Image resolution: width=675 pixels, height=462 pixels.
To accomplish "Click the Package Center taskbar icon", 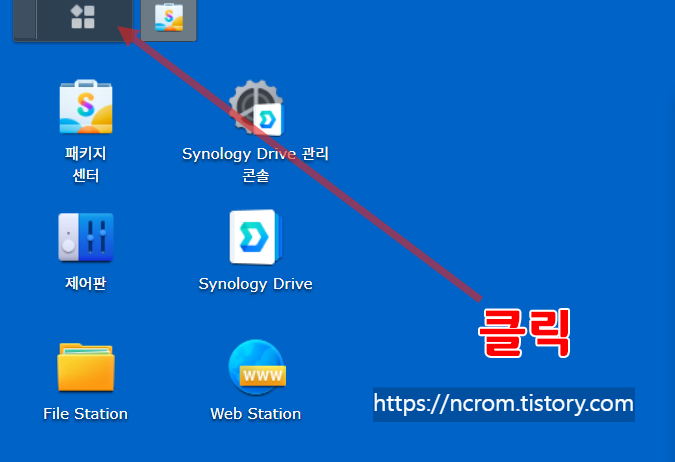I will [169, 18].
